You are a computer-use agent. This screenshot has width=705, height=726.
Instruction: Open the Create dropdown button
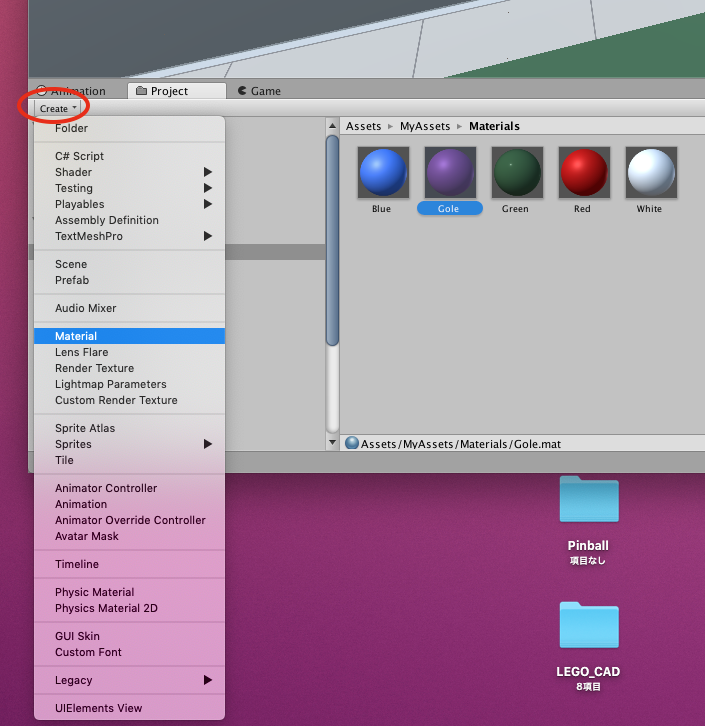[x=57, y=108]
